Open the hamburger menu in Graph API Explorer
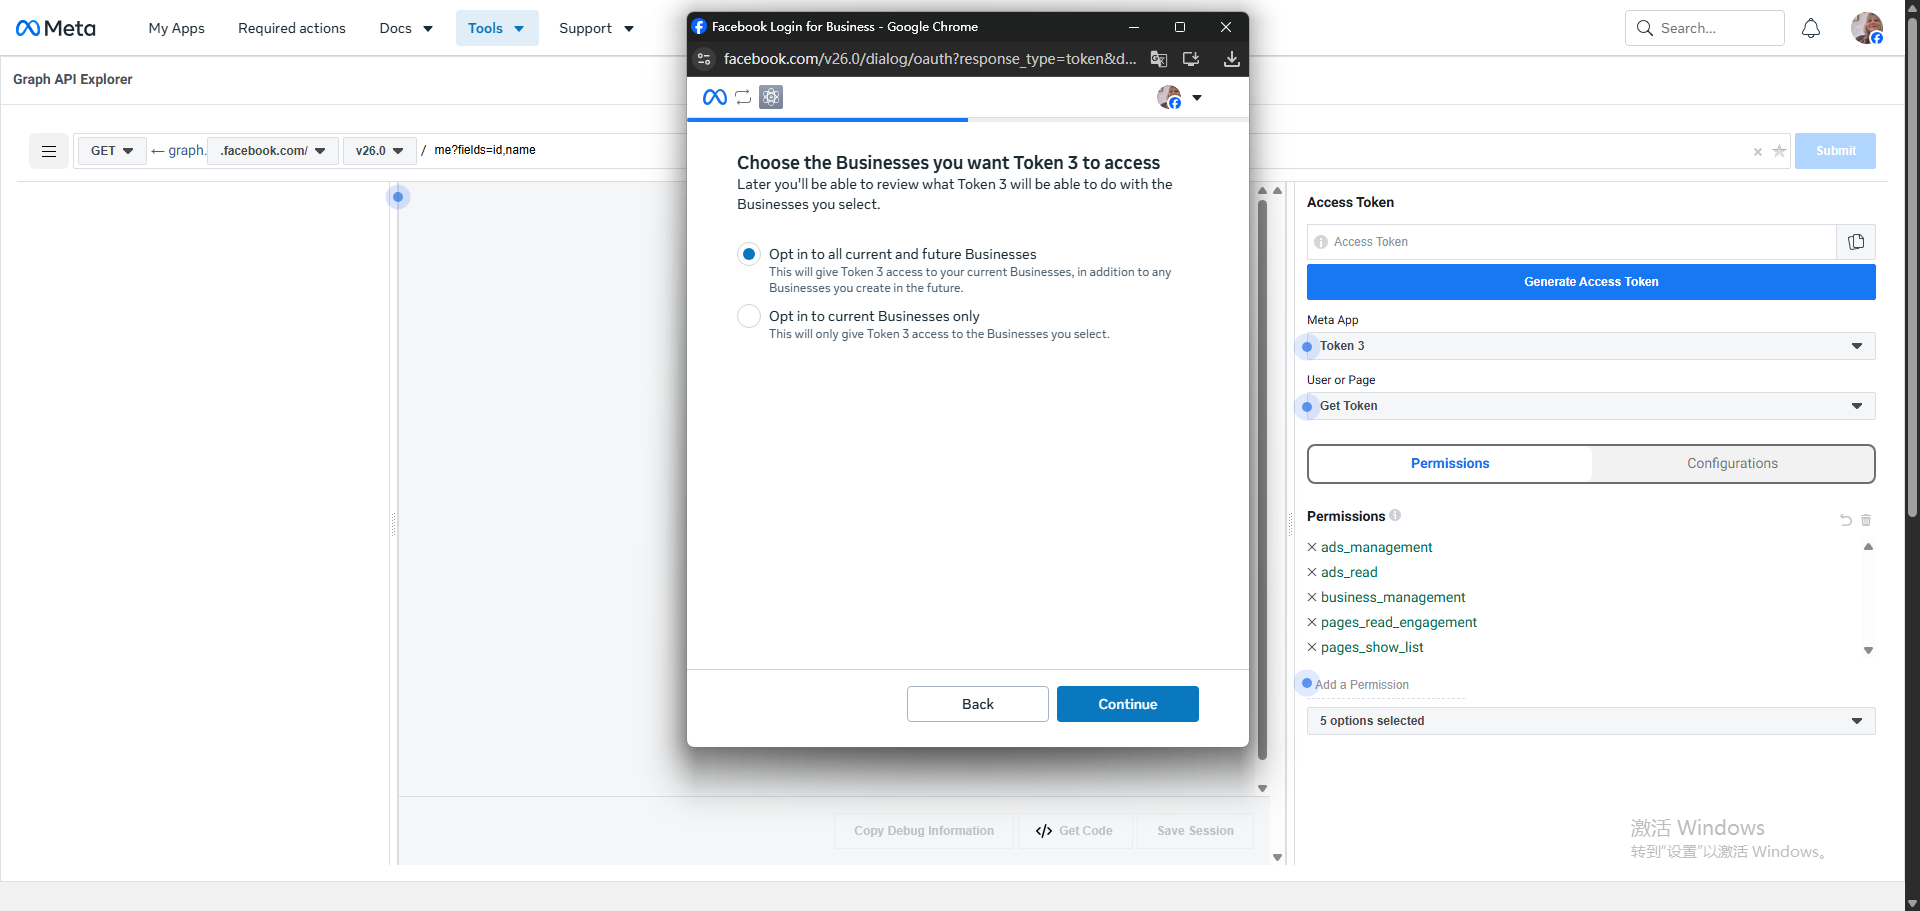 [x=49, y=151]
